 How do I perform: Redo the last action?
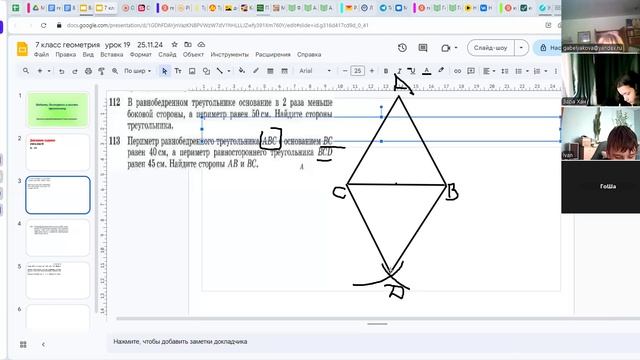pos(75,71)
